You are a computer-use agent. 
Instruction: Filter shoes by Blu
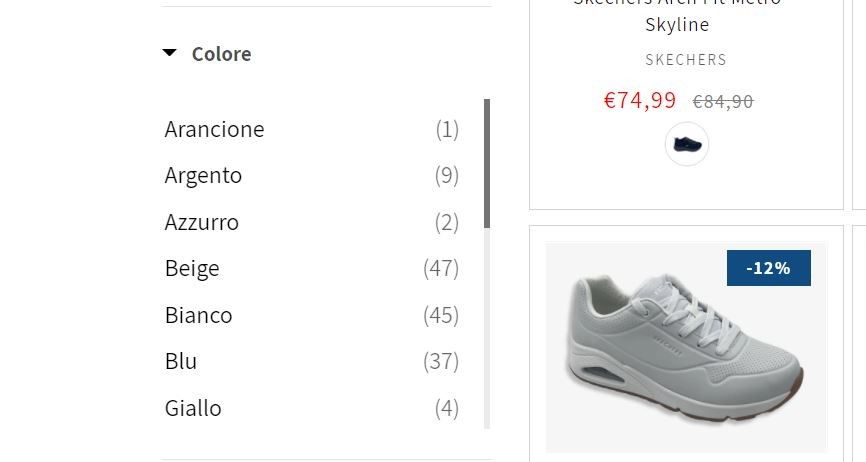pos(311,362)
